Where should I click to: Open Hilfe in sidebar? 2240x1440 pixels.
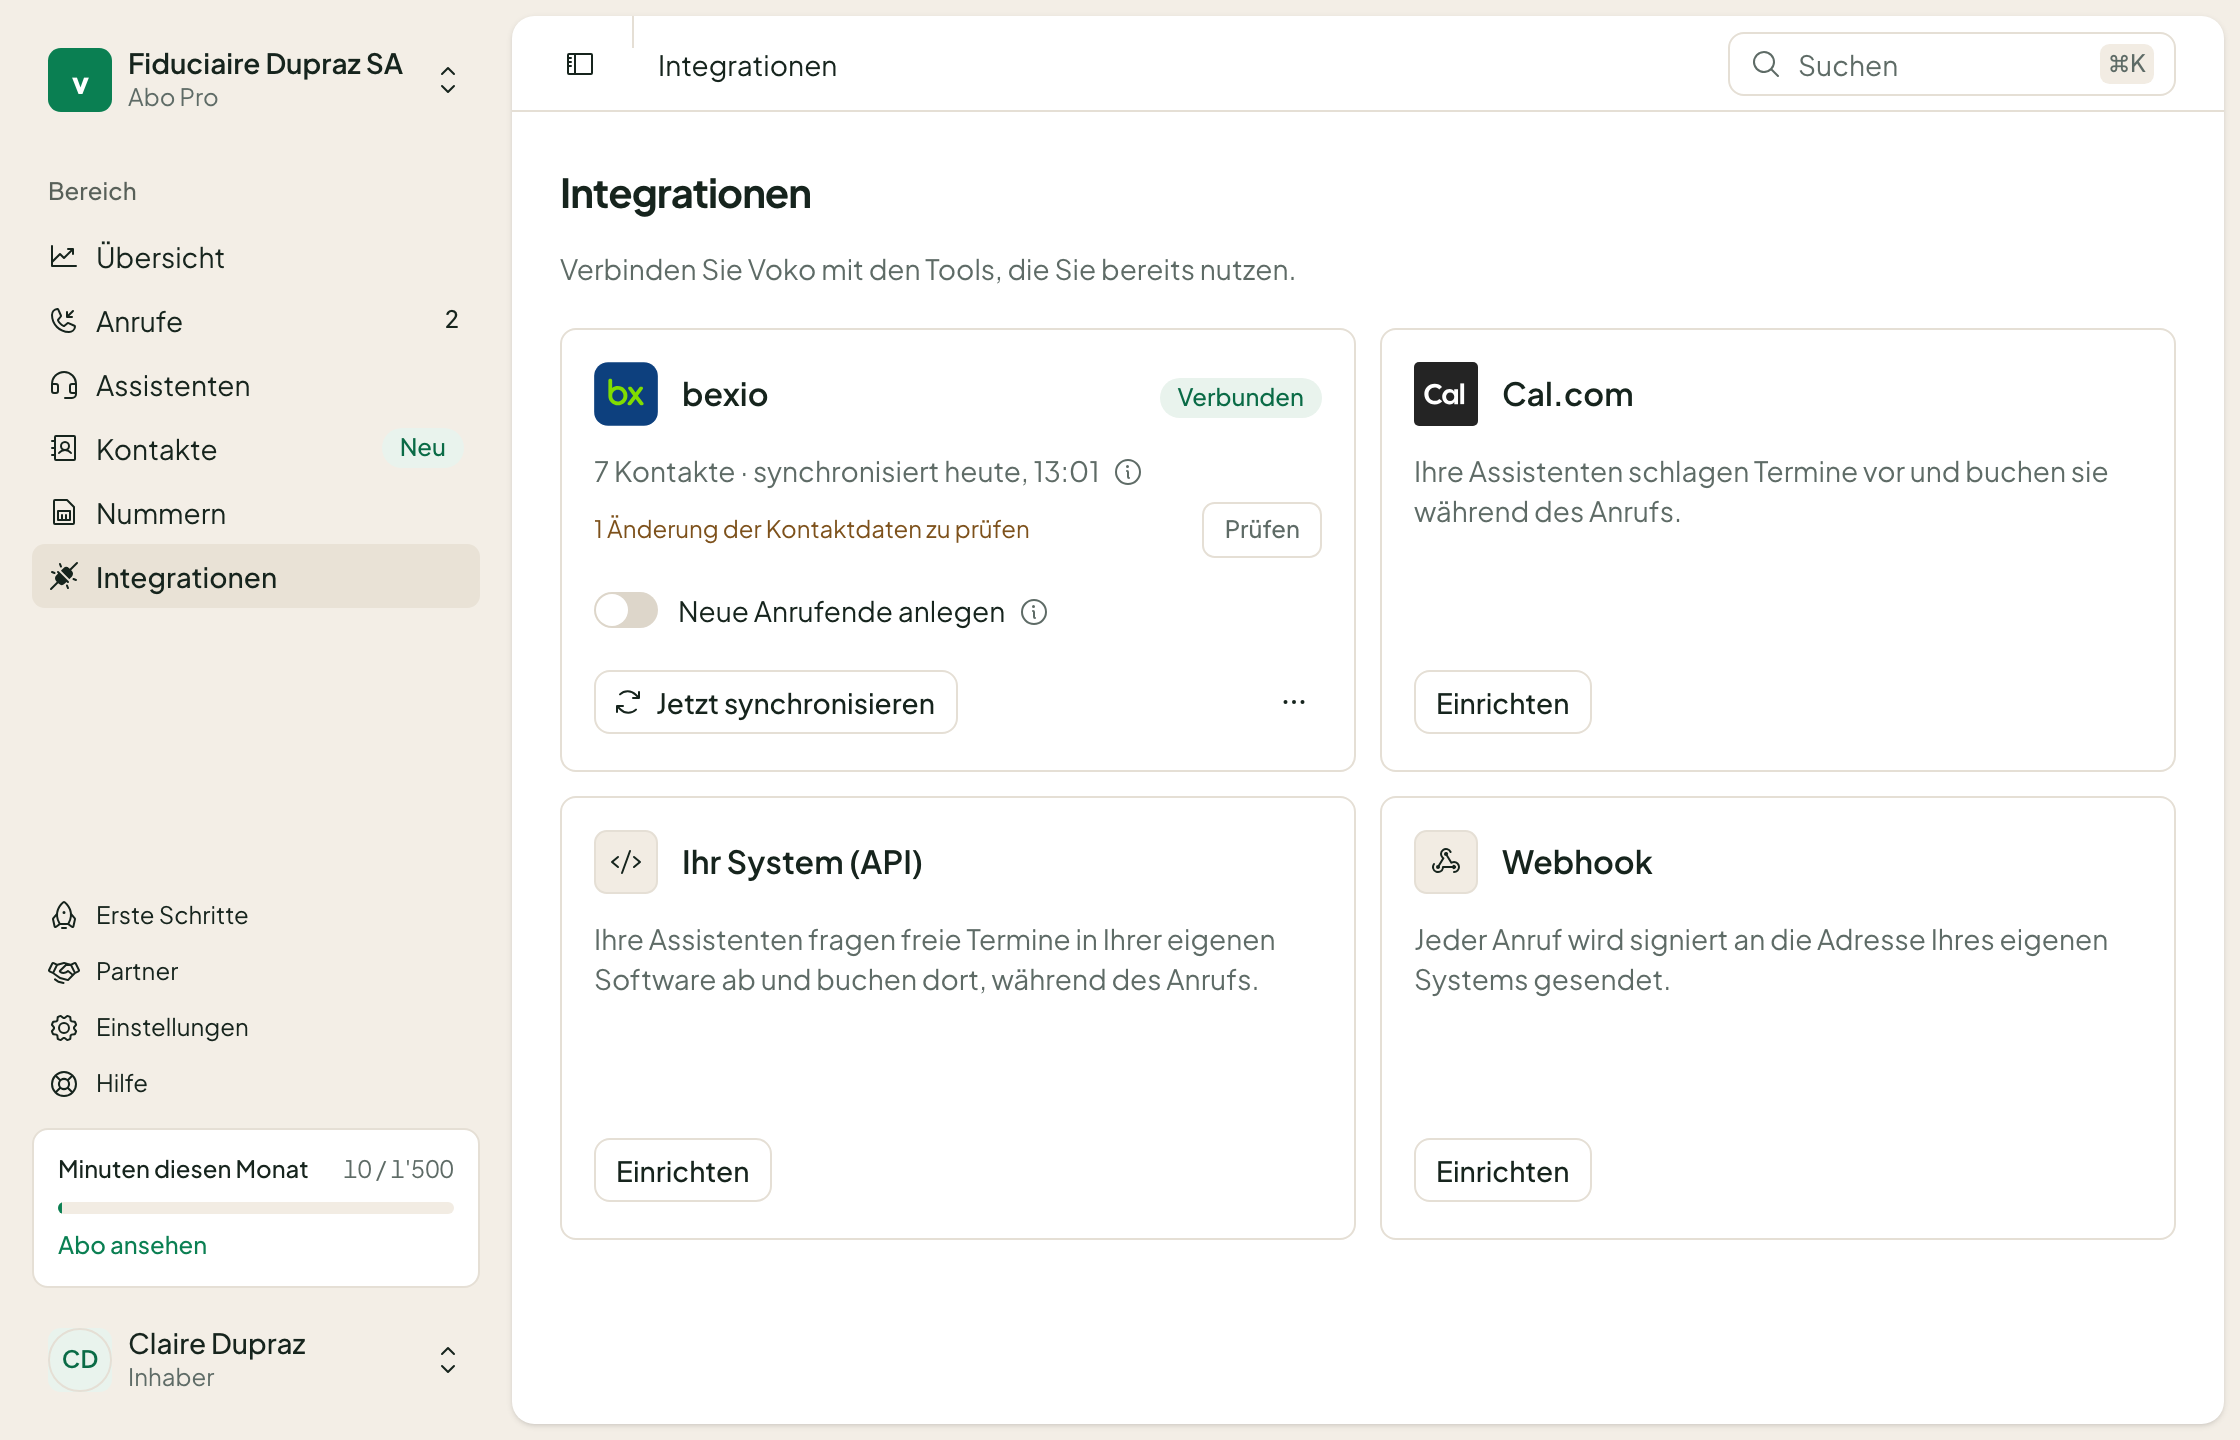pyautogui.click(x=256, y=1083)
